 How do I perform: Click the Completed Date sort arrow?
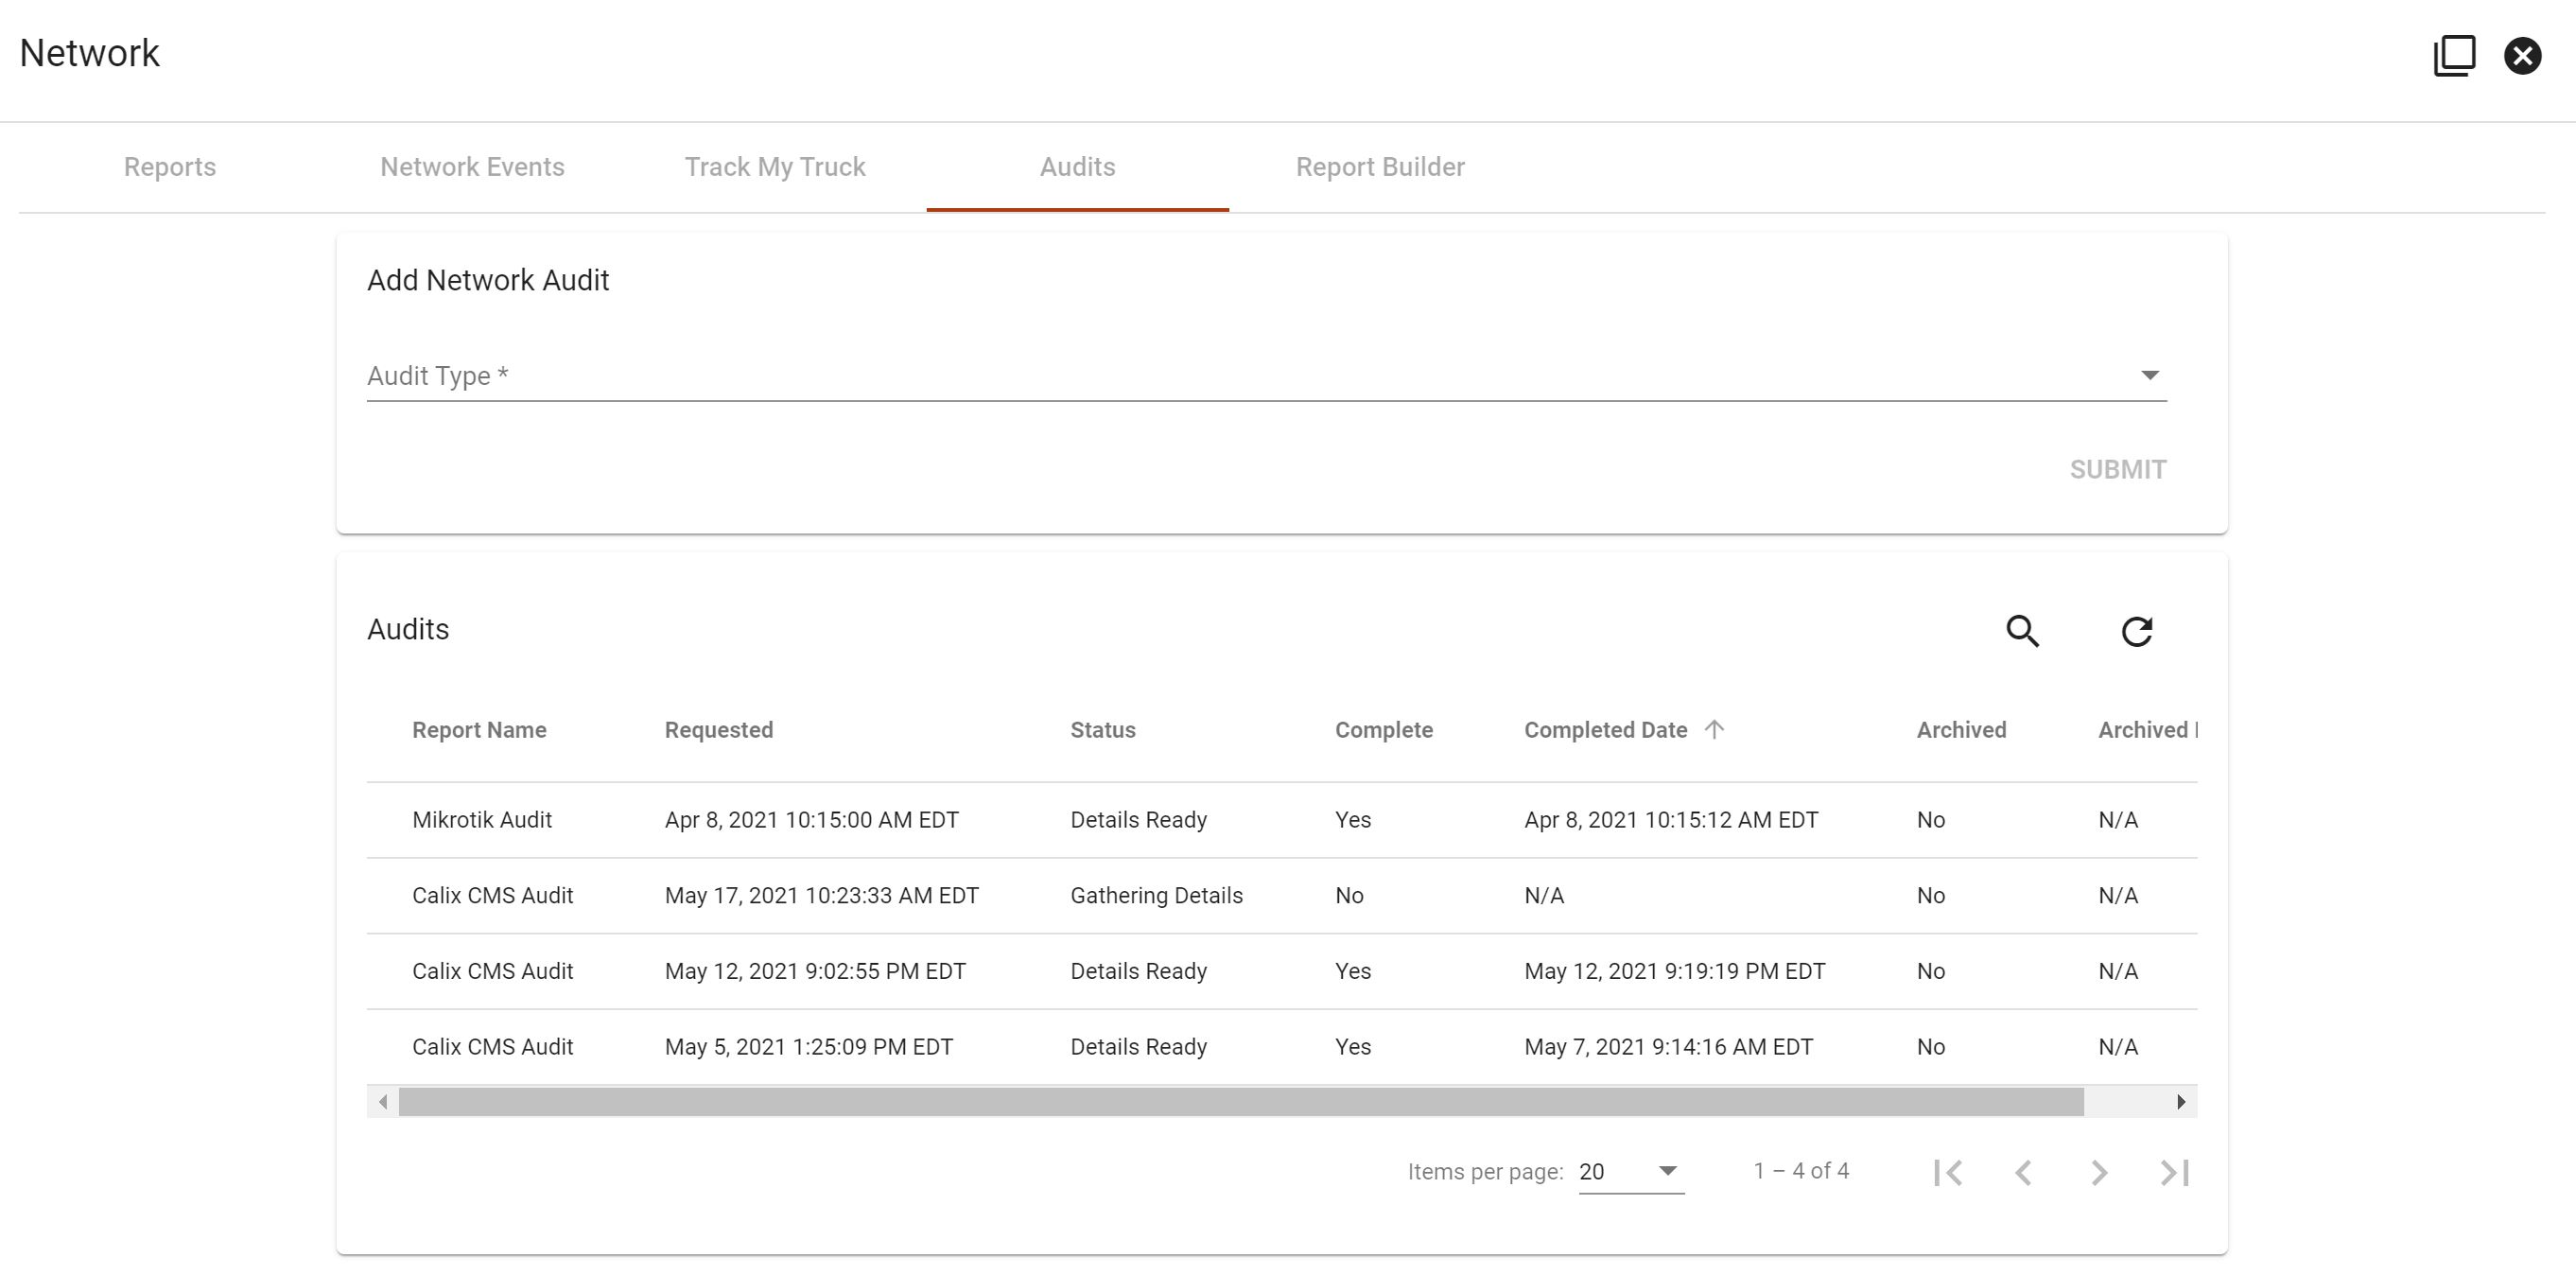click(x=1714, y=729)
